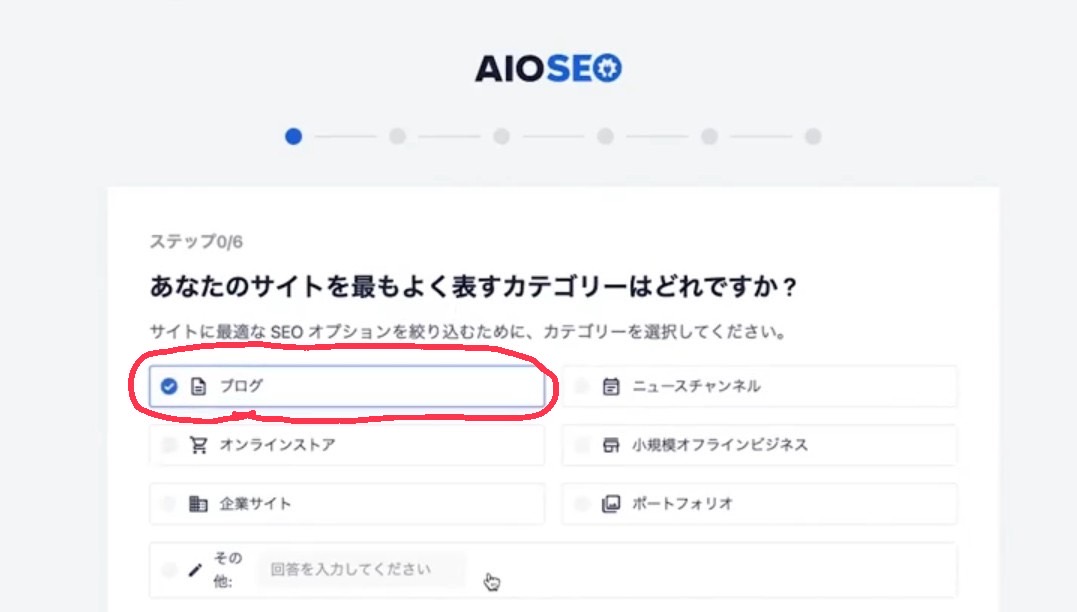Click the active first step dot
Image resolution: width=1077 pixels, height=612 pixels.
point(293,136)
